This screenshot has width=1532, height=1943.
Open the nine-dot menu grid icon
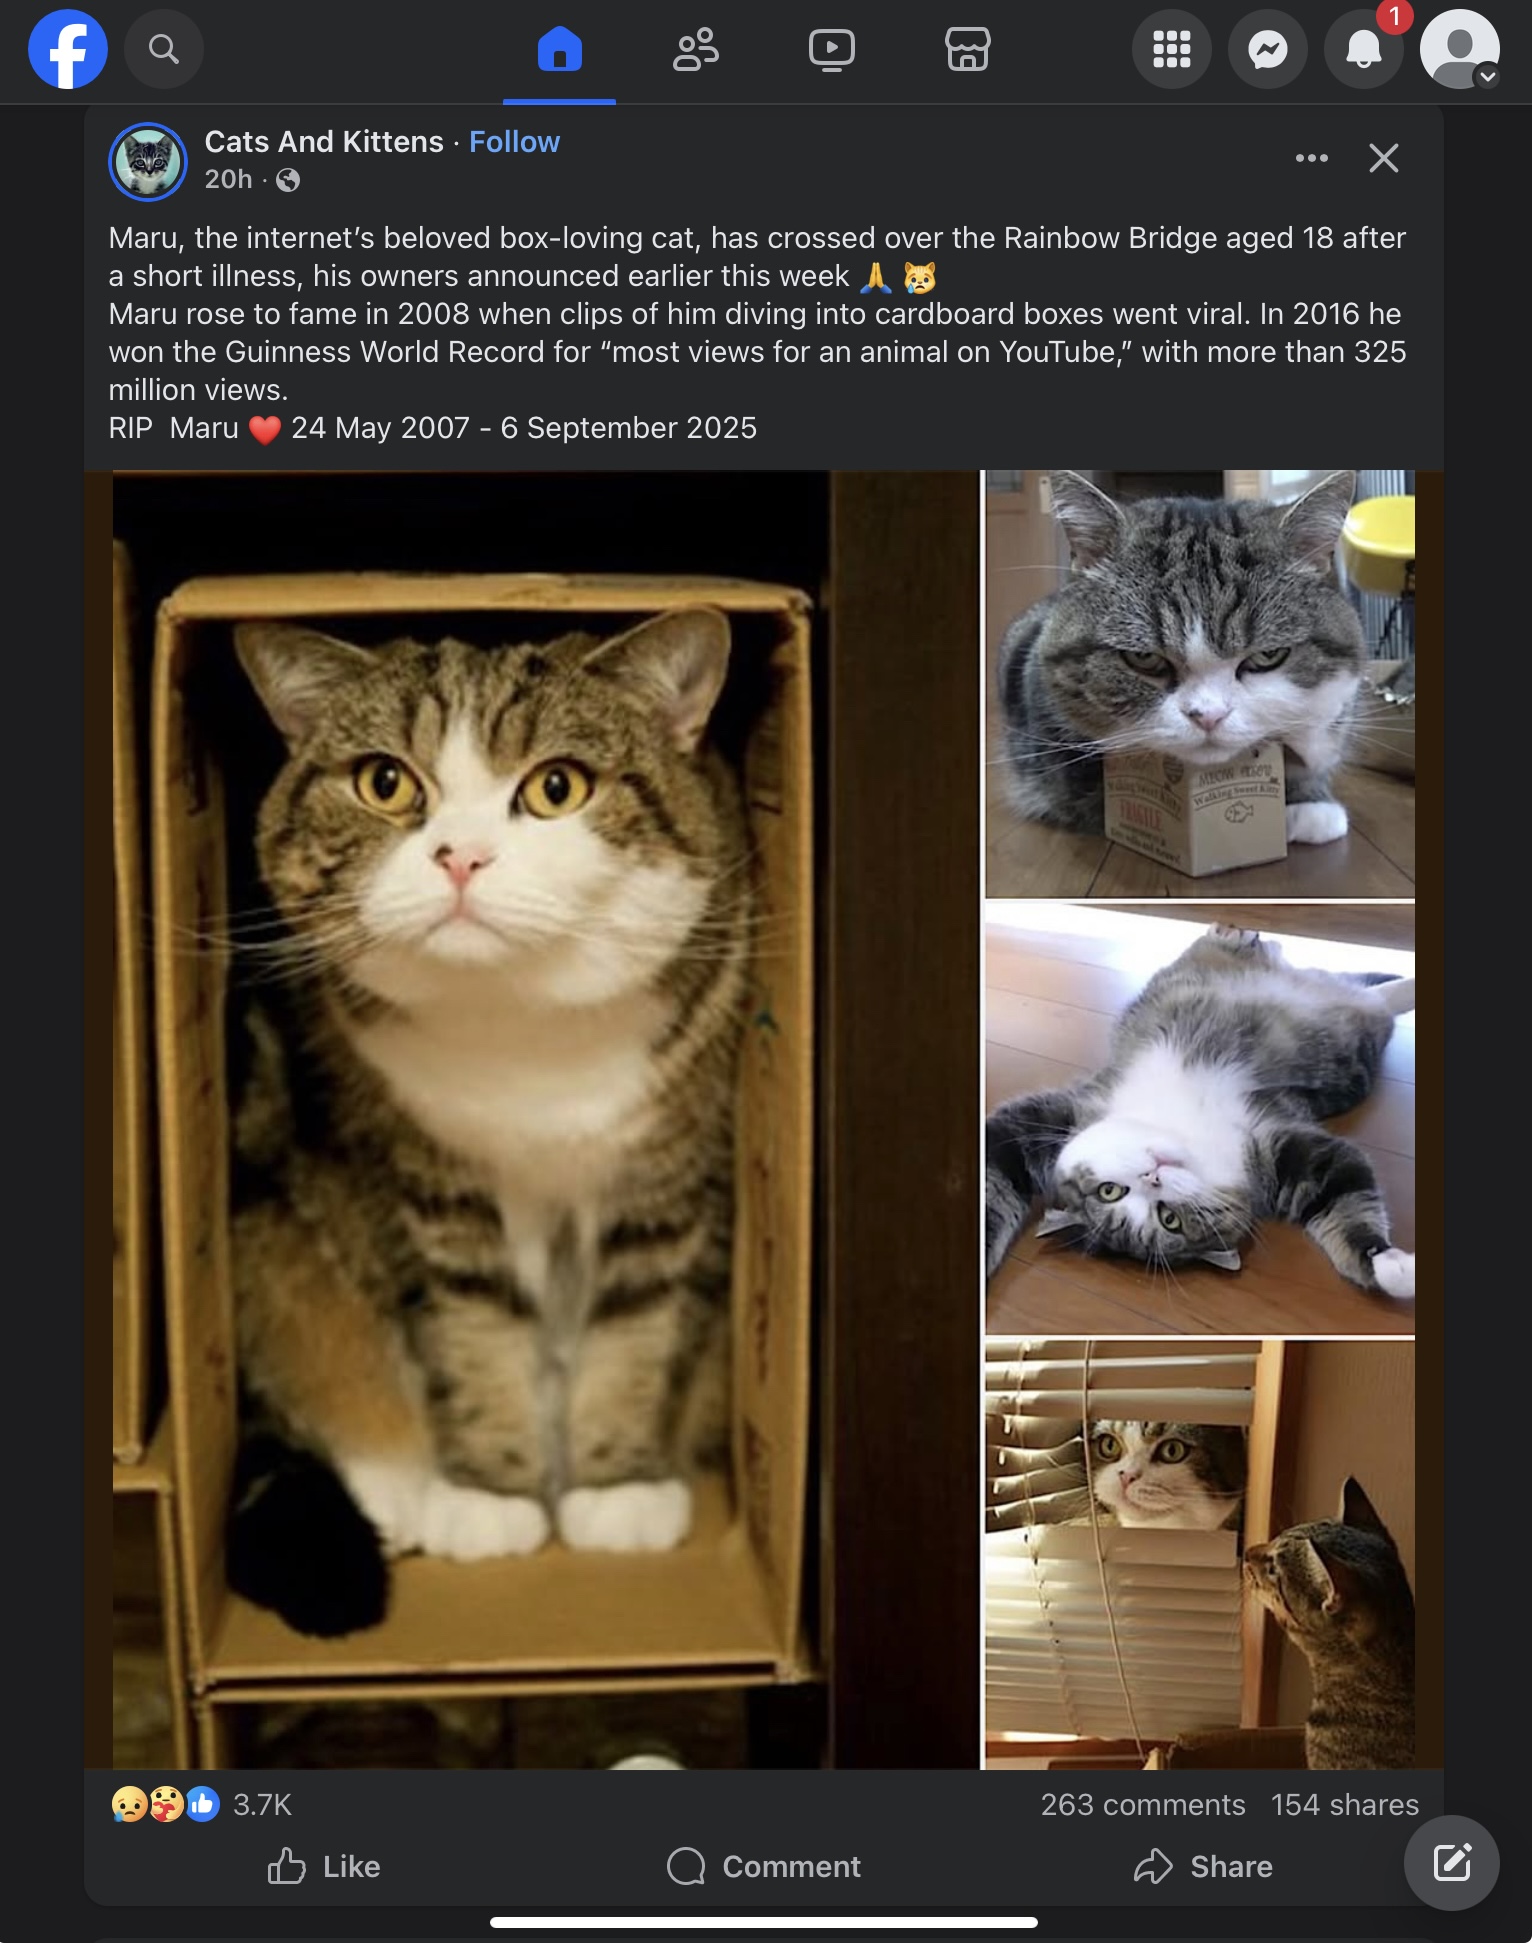click(1172, 49)
